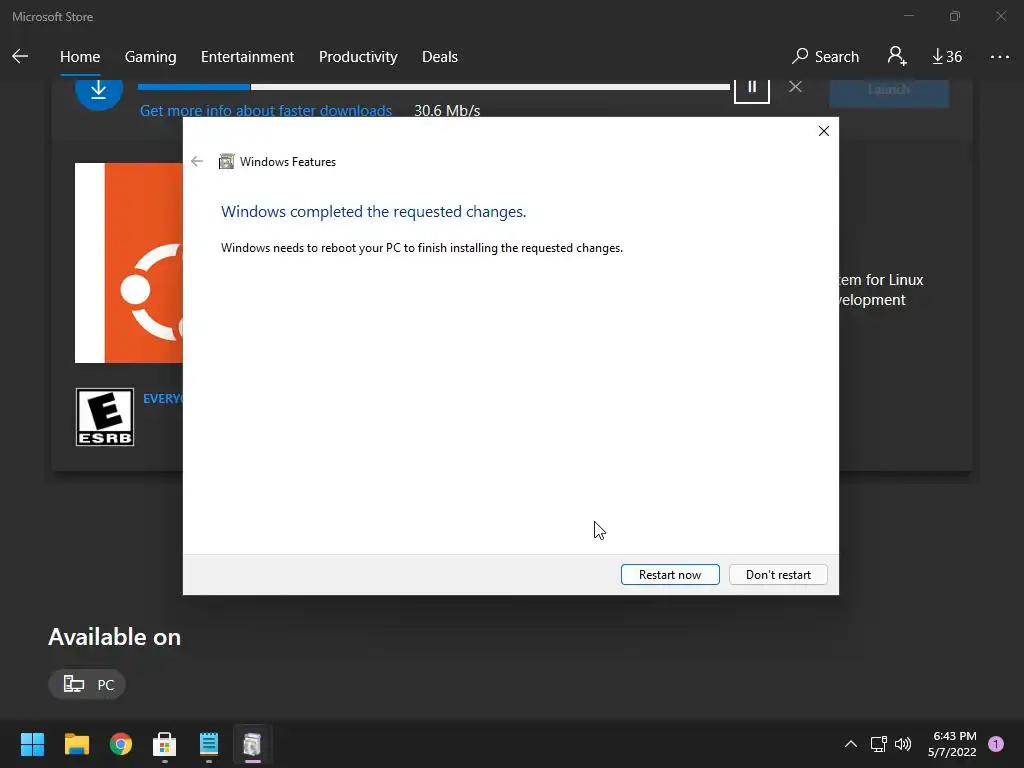Switch to the Gaming tab

click(x=150, y=57)
